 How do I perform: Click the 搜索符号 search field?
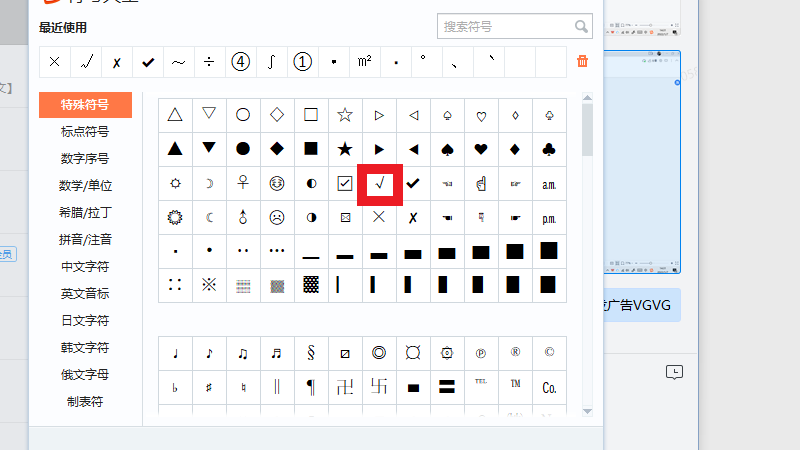tap(505, 27)
